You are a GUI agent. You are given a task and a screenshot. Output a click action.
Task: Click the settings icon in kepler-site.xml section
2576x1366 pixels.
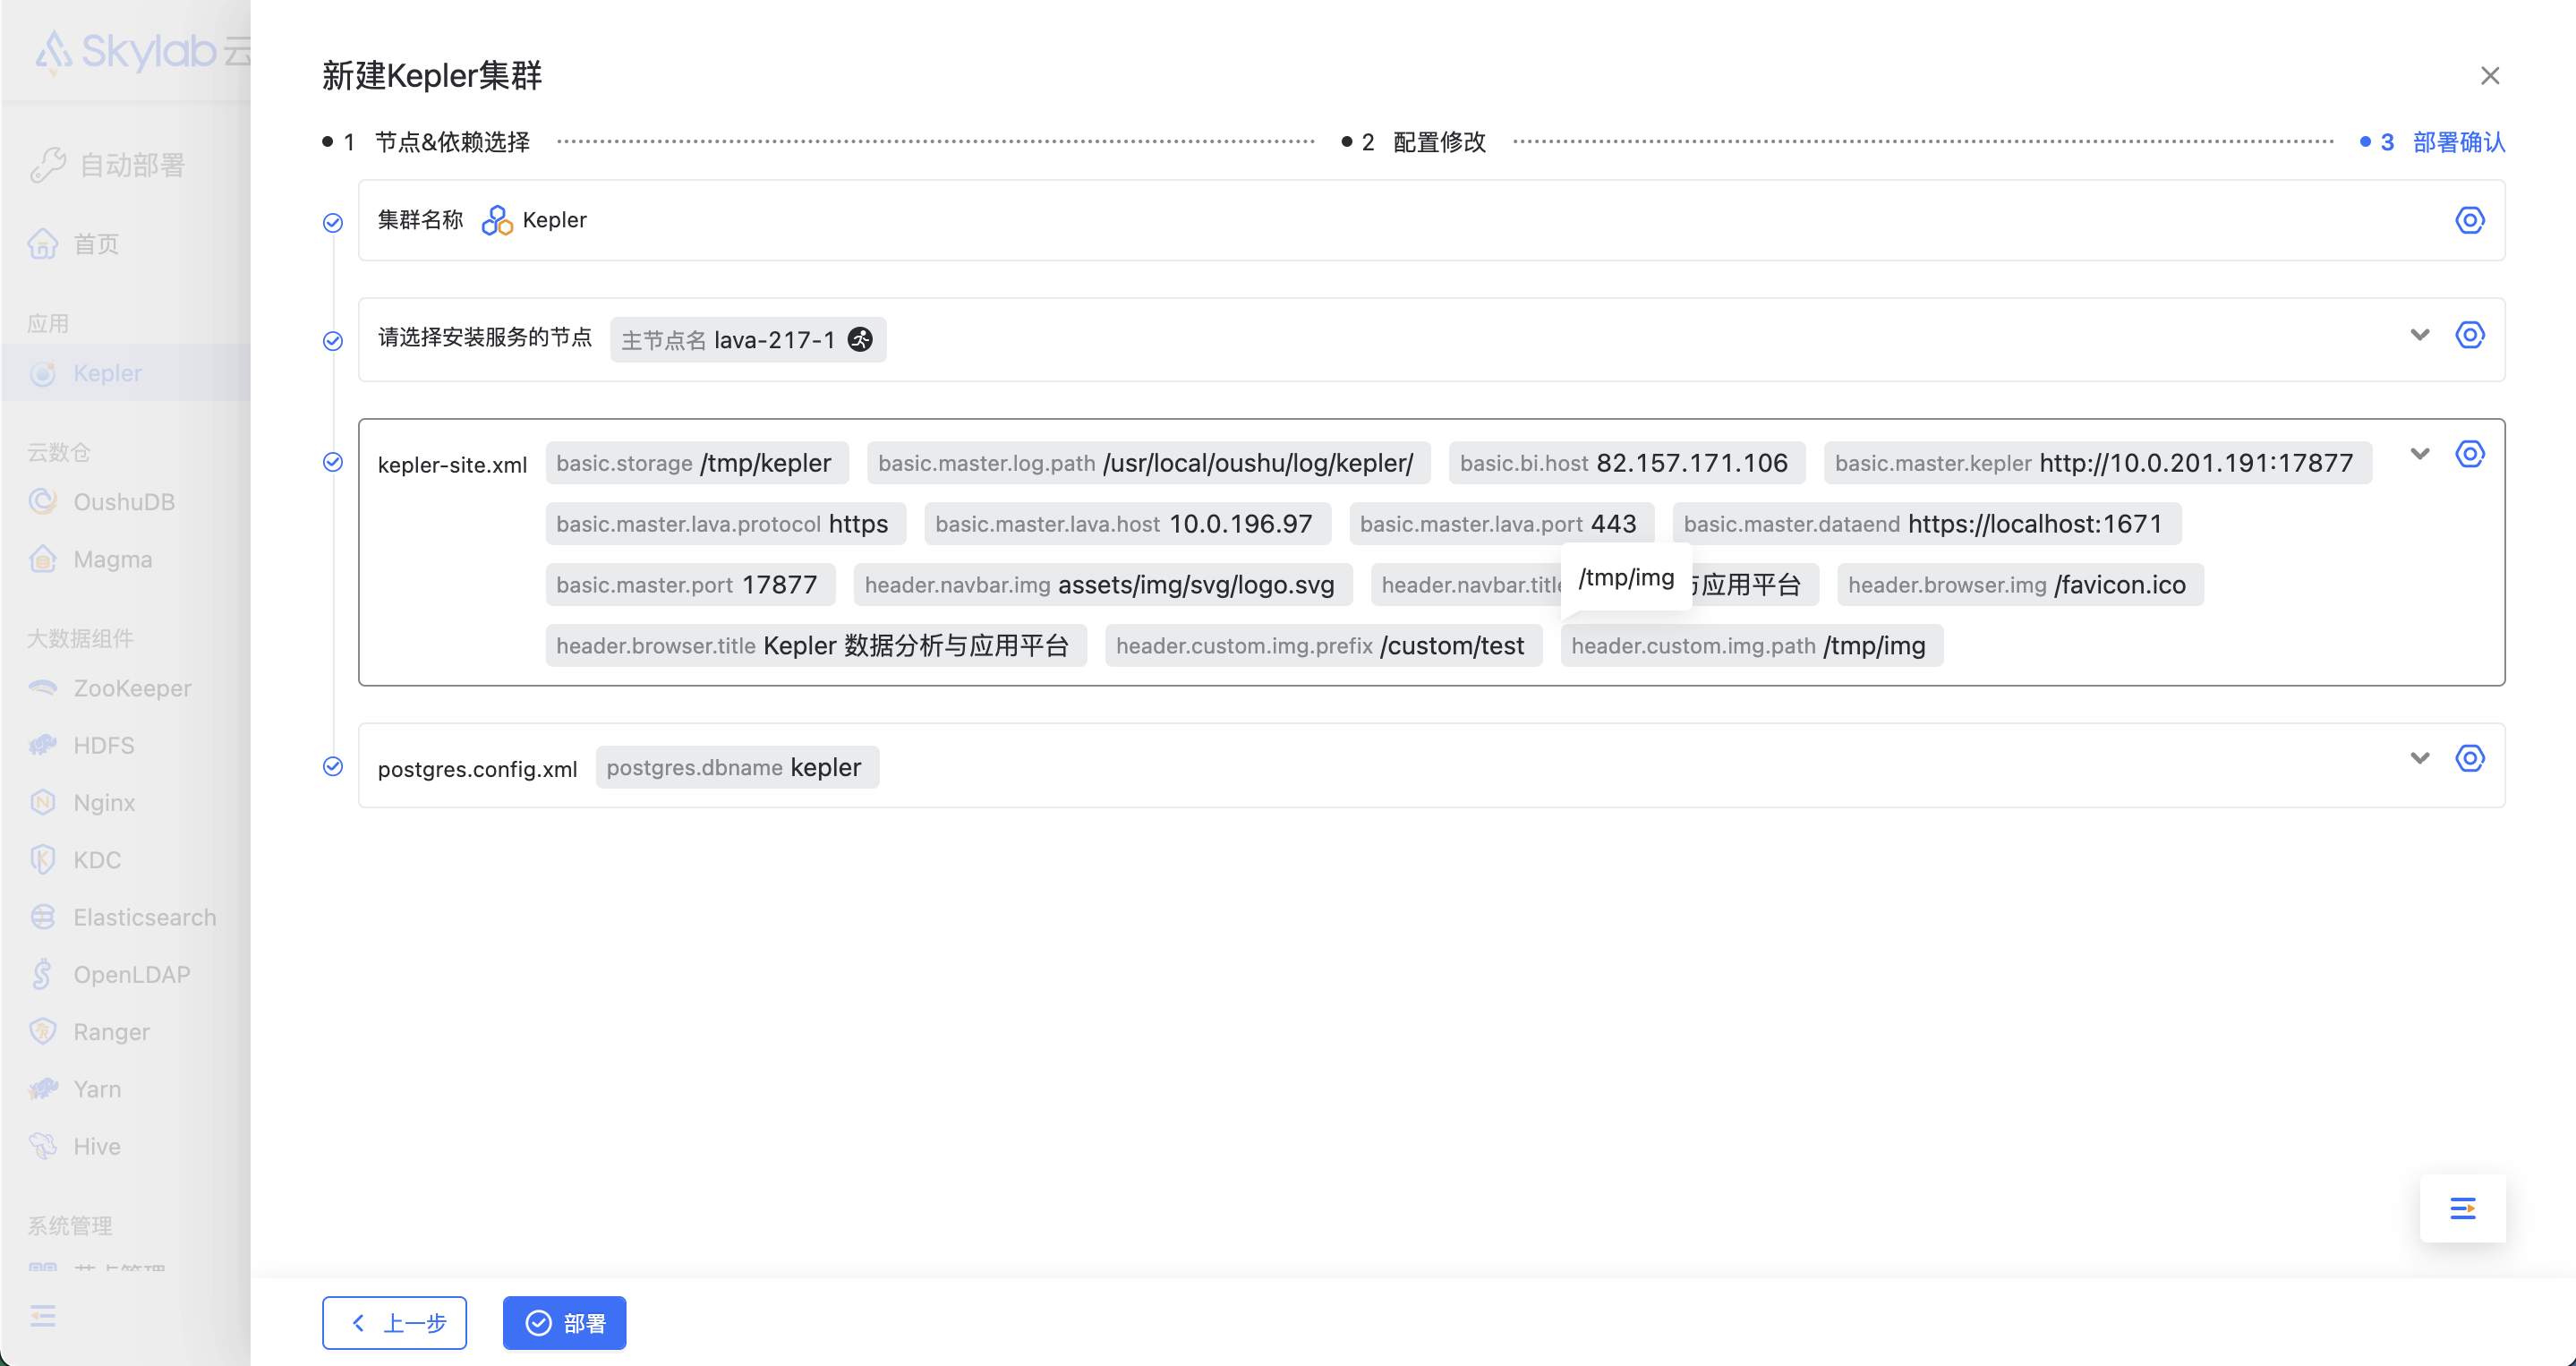tap(2469, 454)
